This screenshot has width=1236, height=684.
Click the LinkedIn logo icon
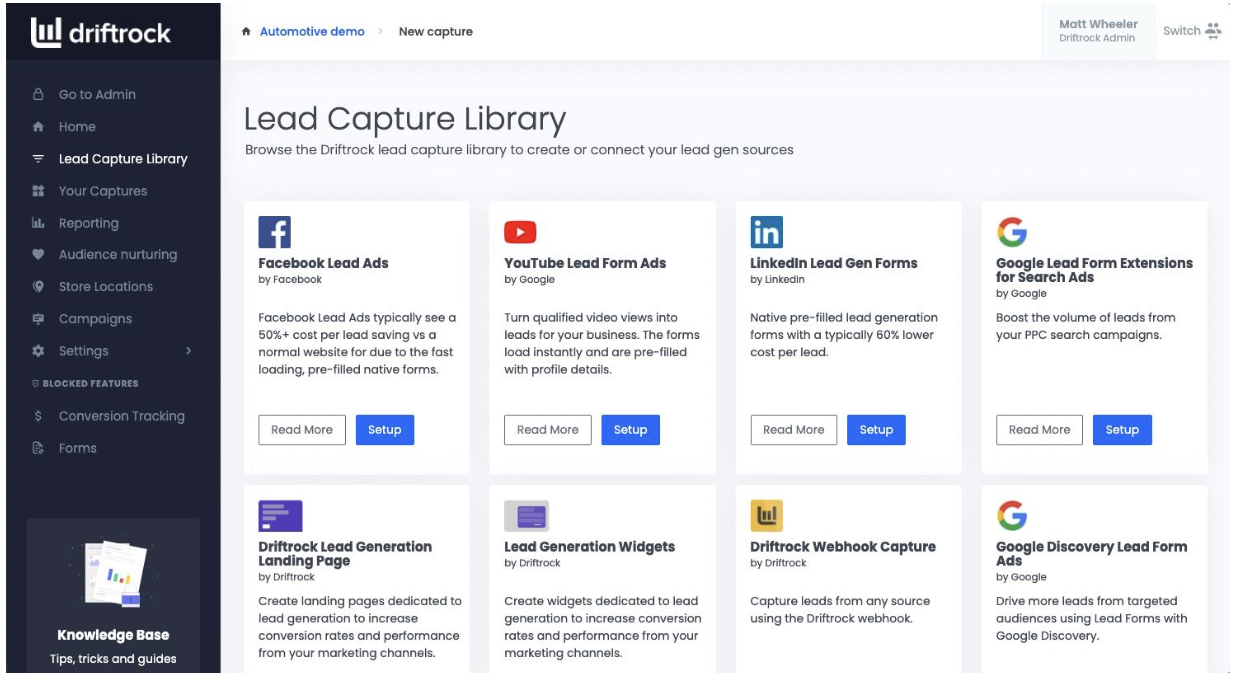766,232
